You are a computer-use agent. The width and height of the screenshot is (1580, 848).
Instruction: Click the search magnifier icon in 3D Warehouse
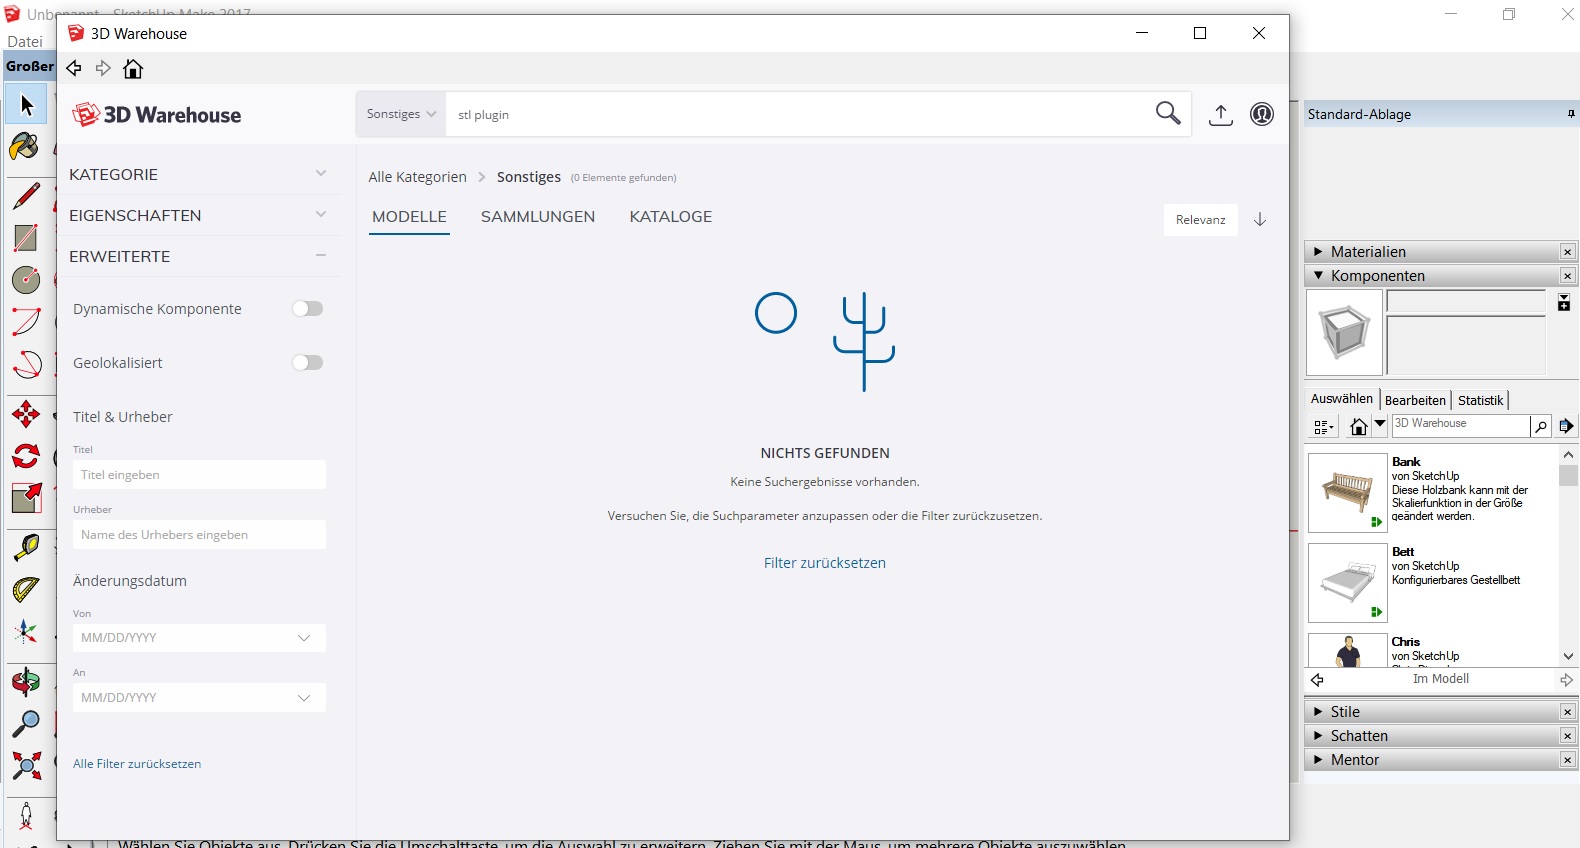1168,113
